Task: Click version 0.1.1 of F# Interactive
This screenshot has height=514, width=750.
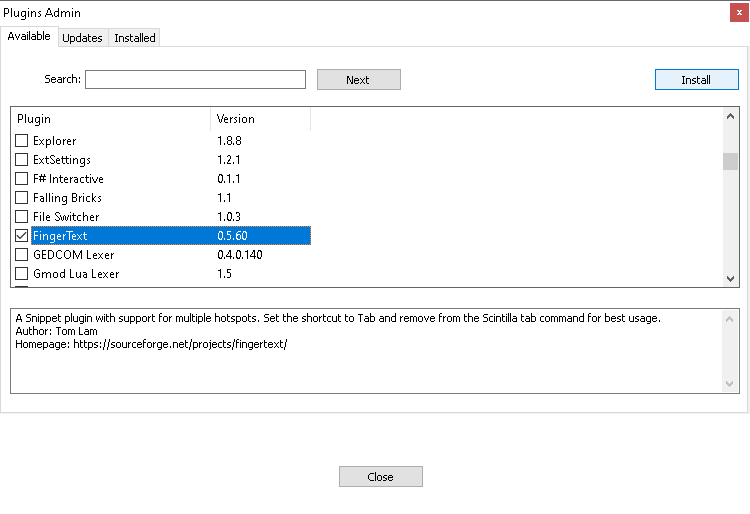Action: 229,179
